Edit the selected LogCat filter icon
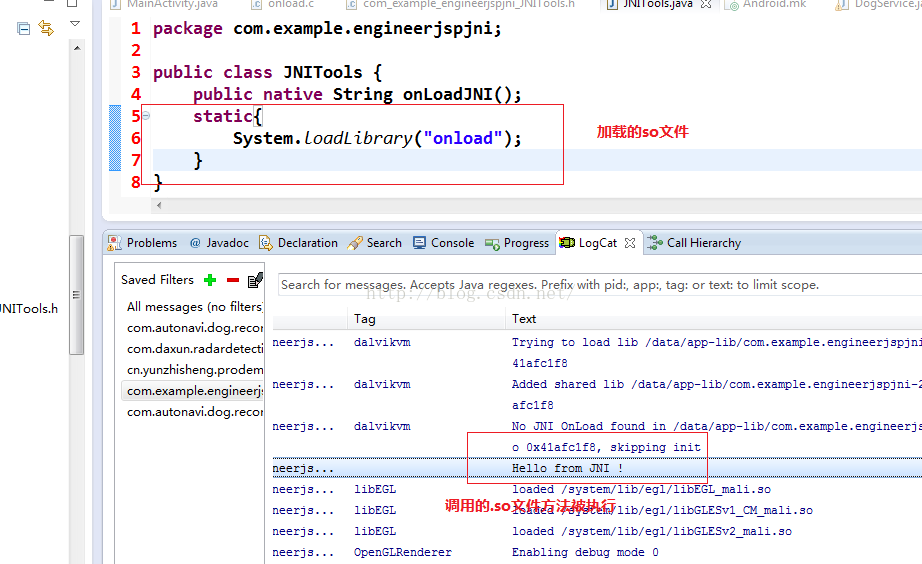Image resolution: width=922 pixels, height=564 pixels. (x=255, y=280)
